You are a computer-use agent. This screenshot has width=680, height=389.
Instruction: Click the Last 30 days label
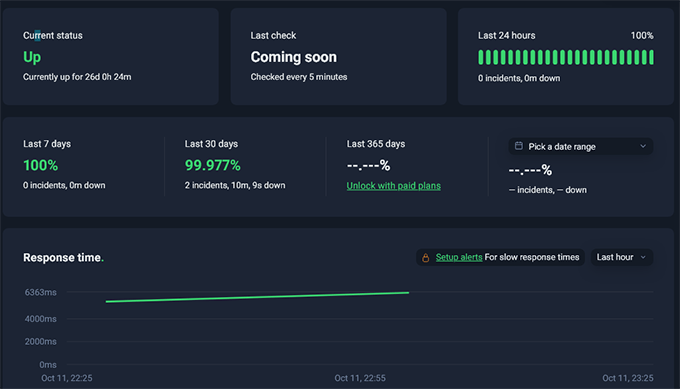(x=211, y=144)
